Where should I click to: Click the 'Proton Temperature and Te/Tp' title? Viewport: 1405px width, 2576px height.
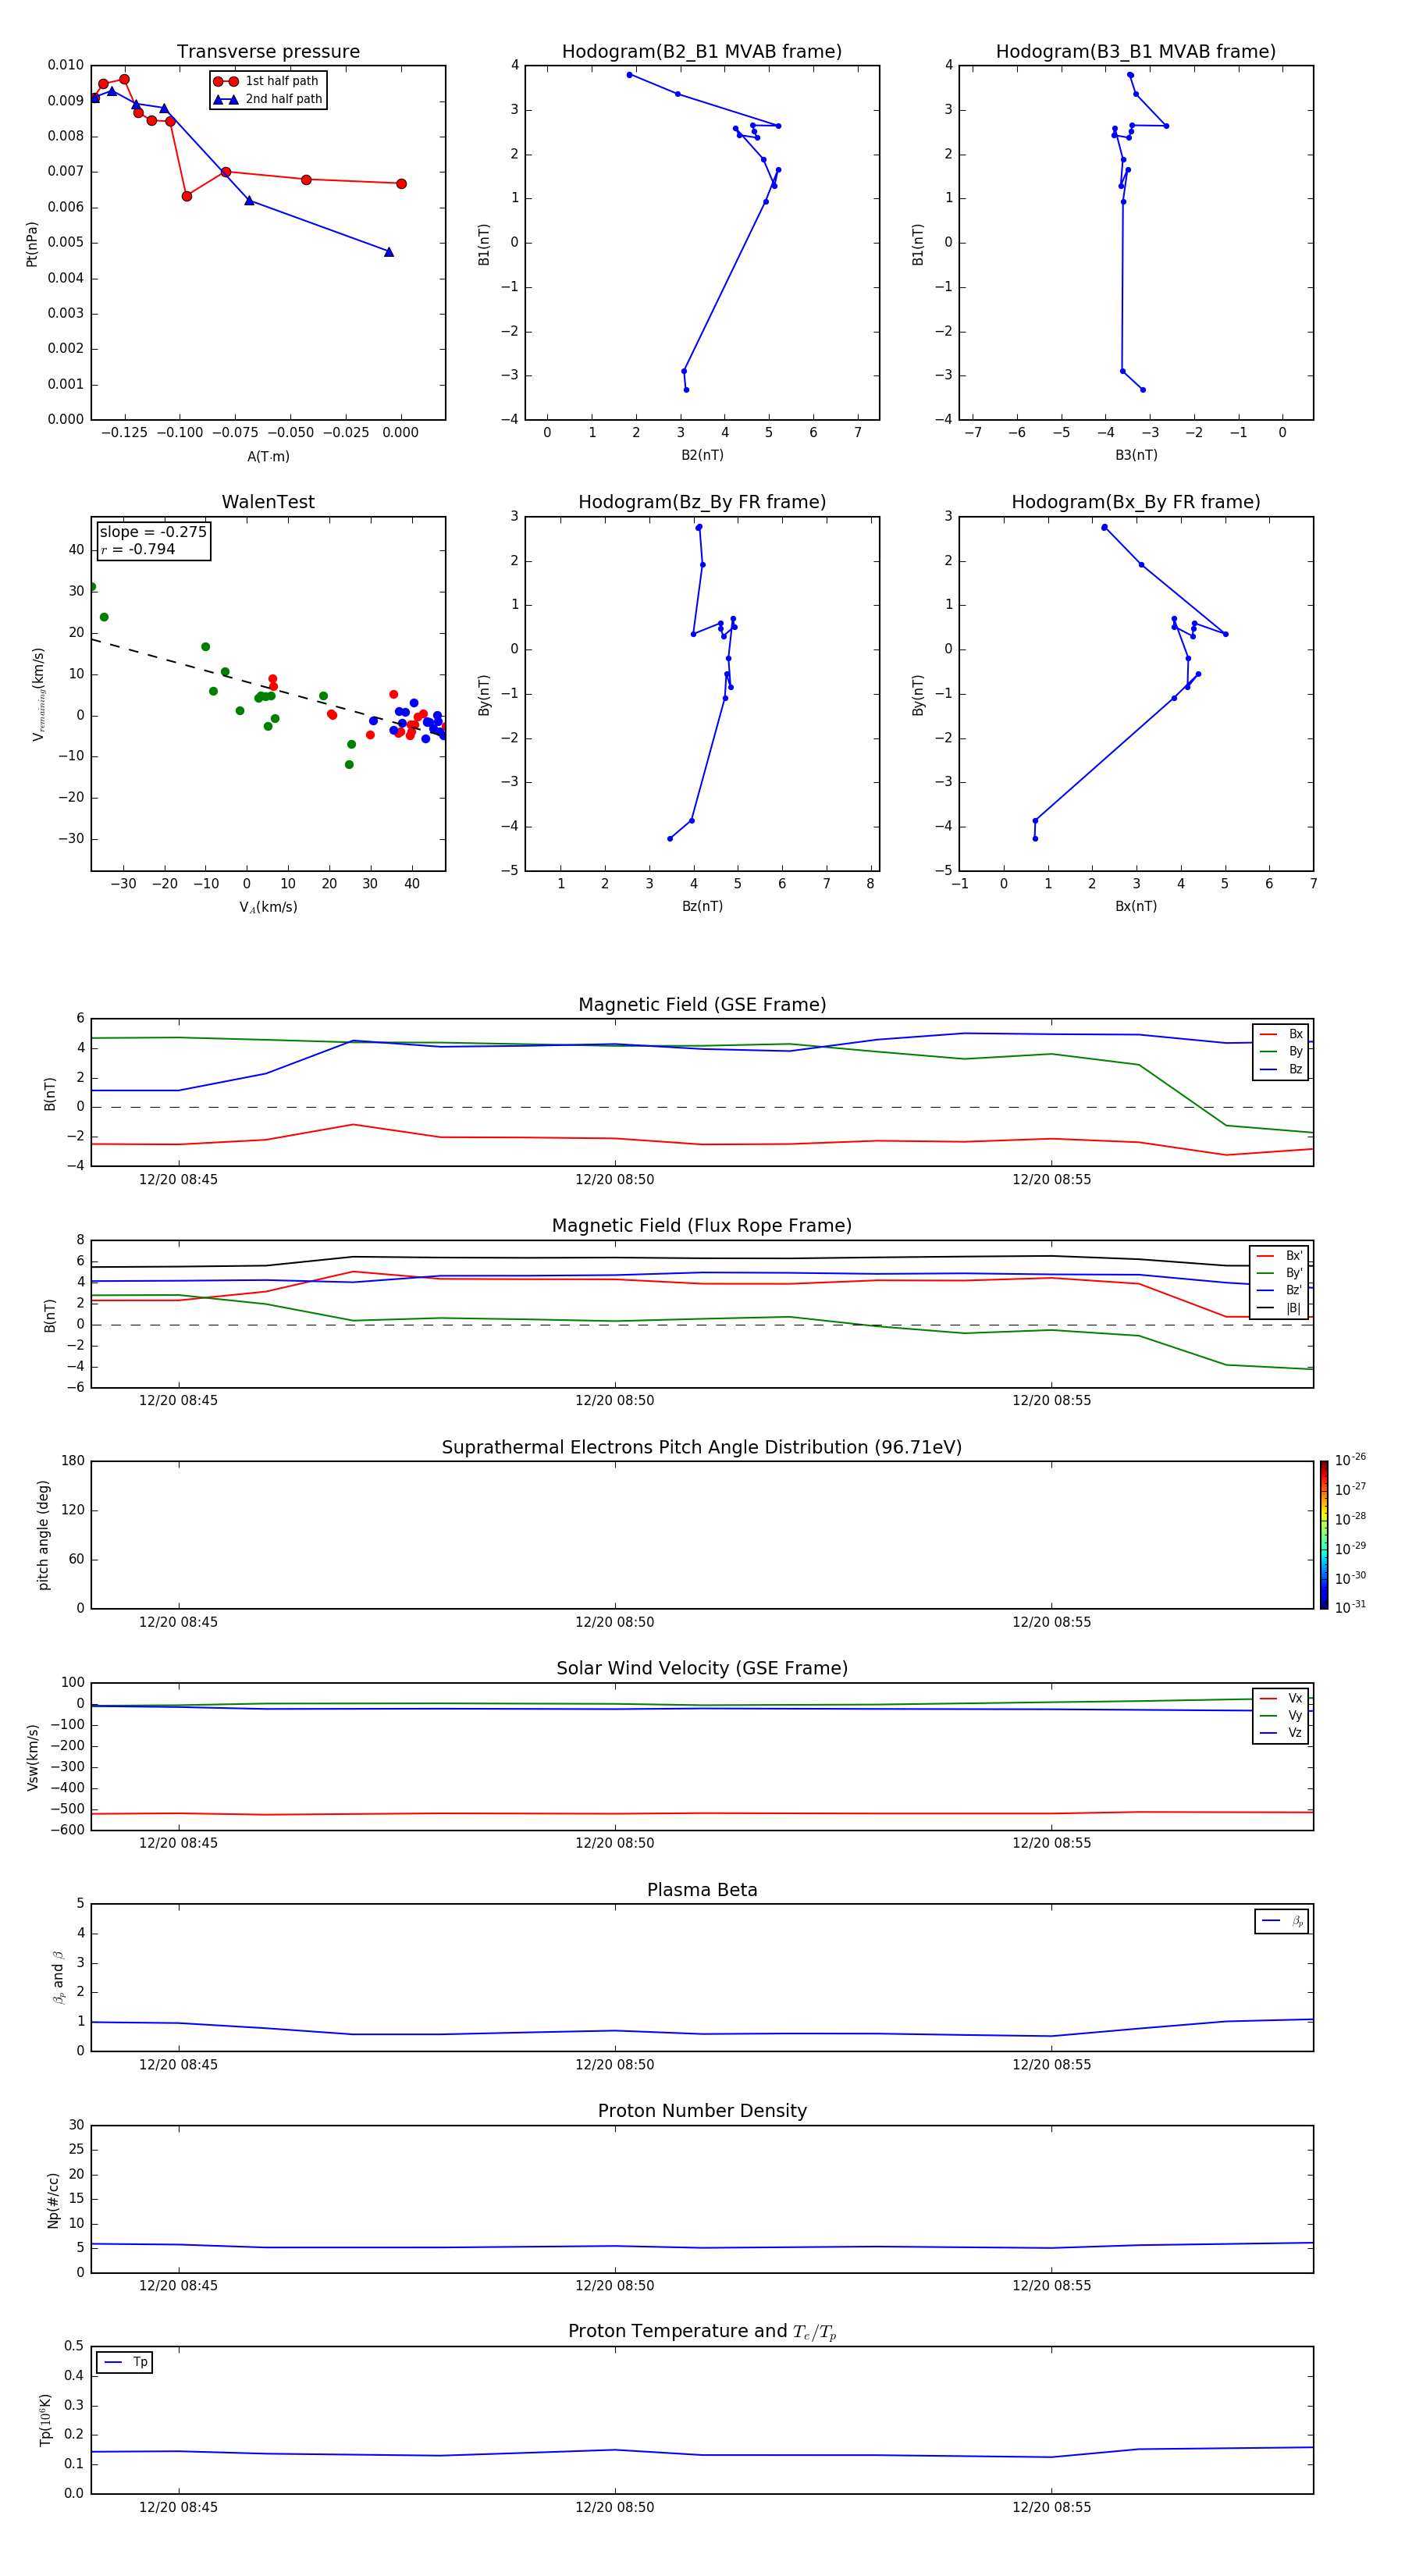pos(702,2332)
